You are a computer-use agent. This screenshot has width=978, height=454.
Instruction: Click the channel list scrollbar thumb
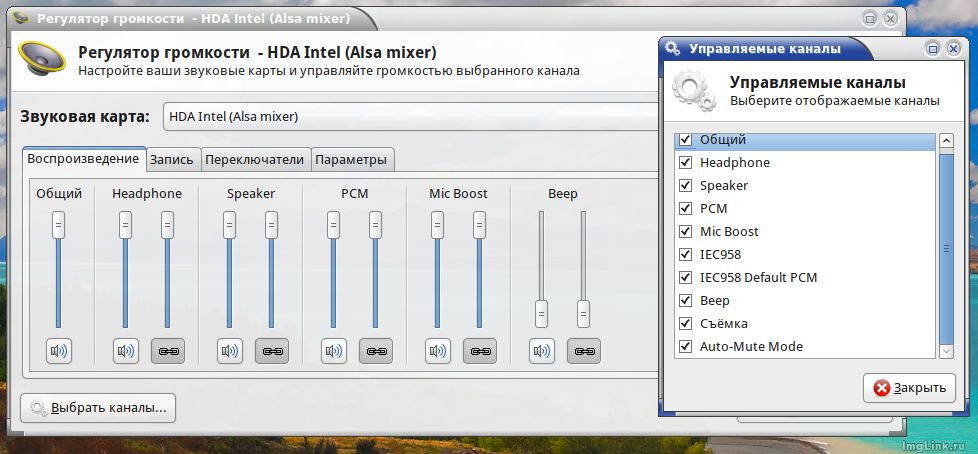(x=946, y=248)
